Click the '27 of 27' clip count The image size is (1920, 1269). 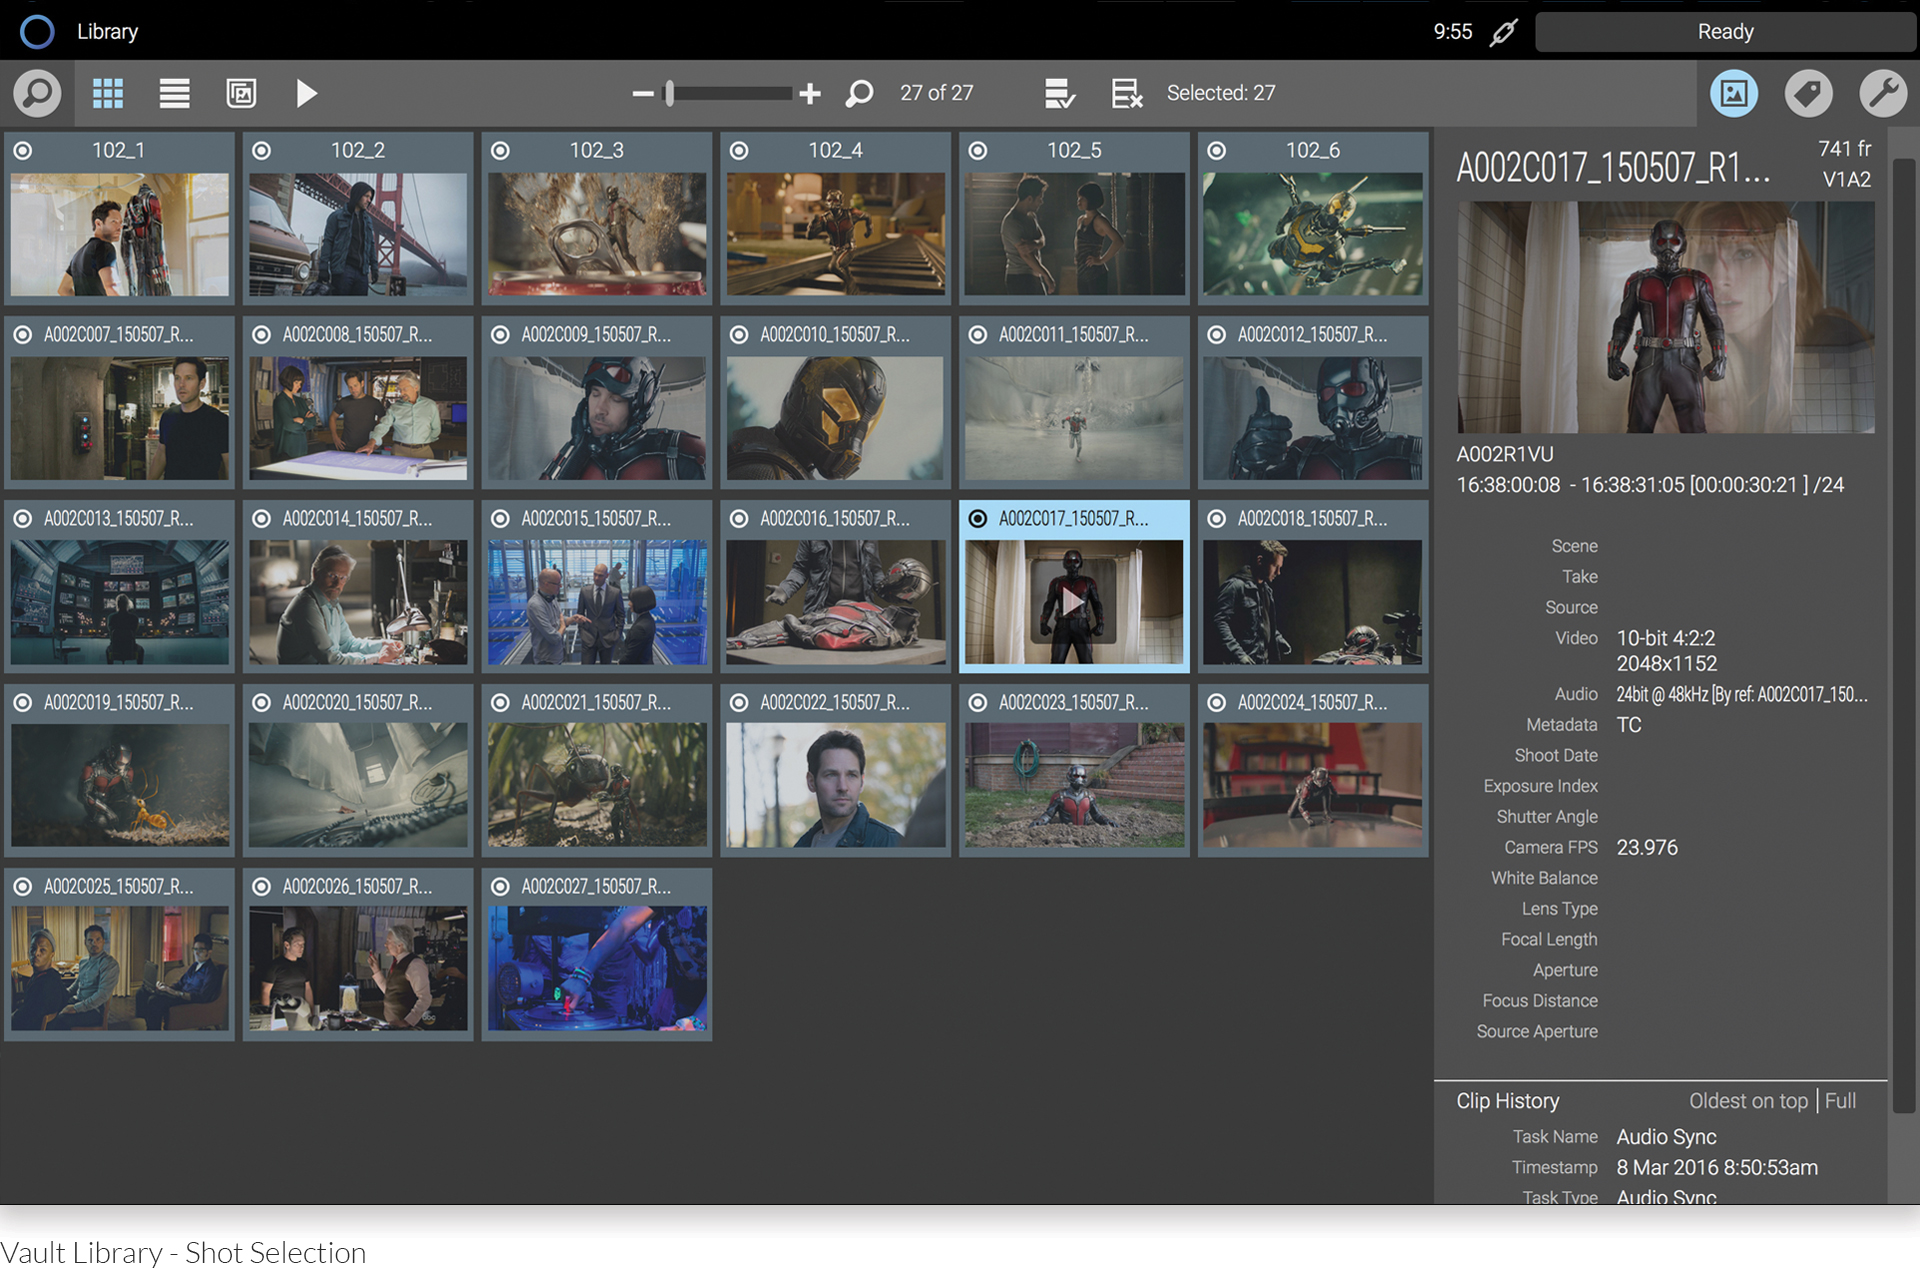pos(937,93)
